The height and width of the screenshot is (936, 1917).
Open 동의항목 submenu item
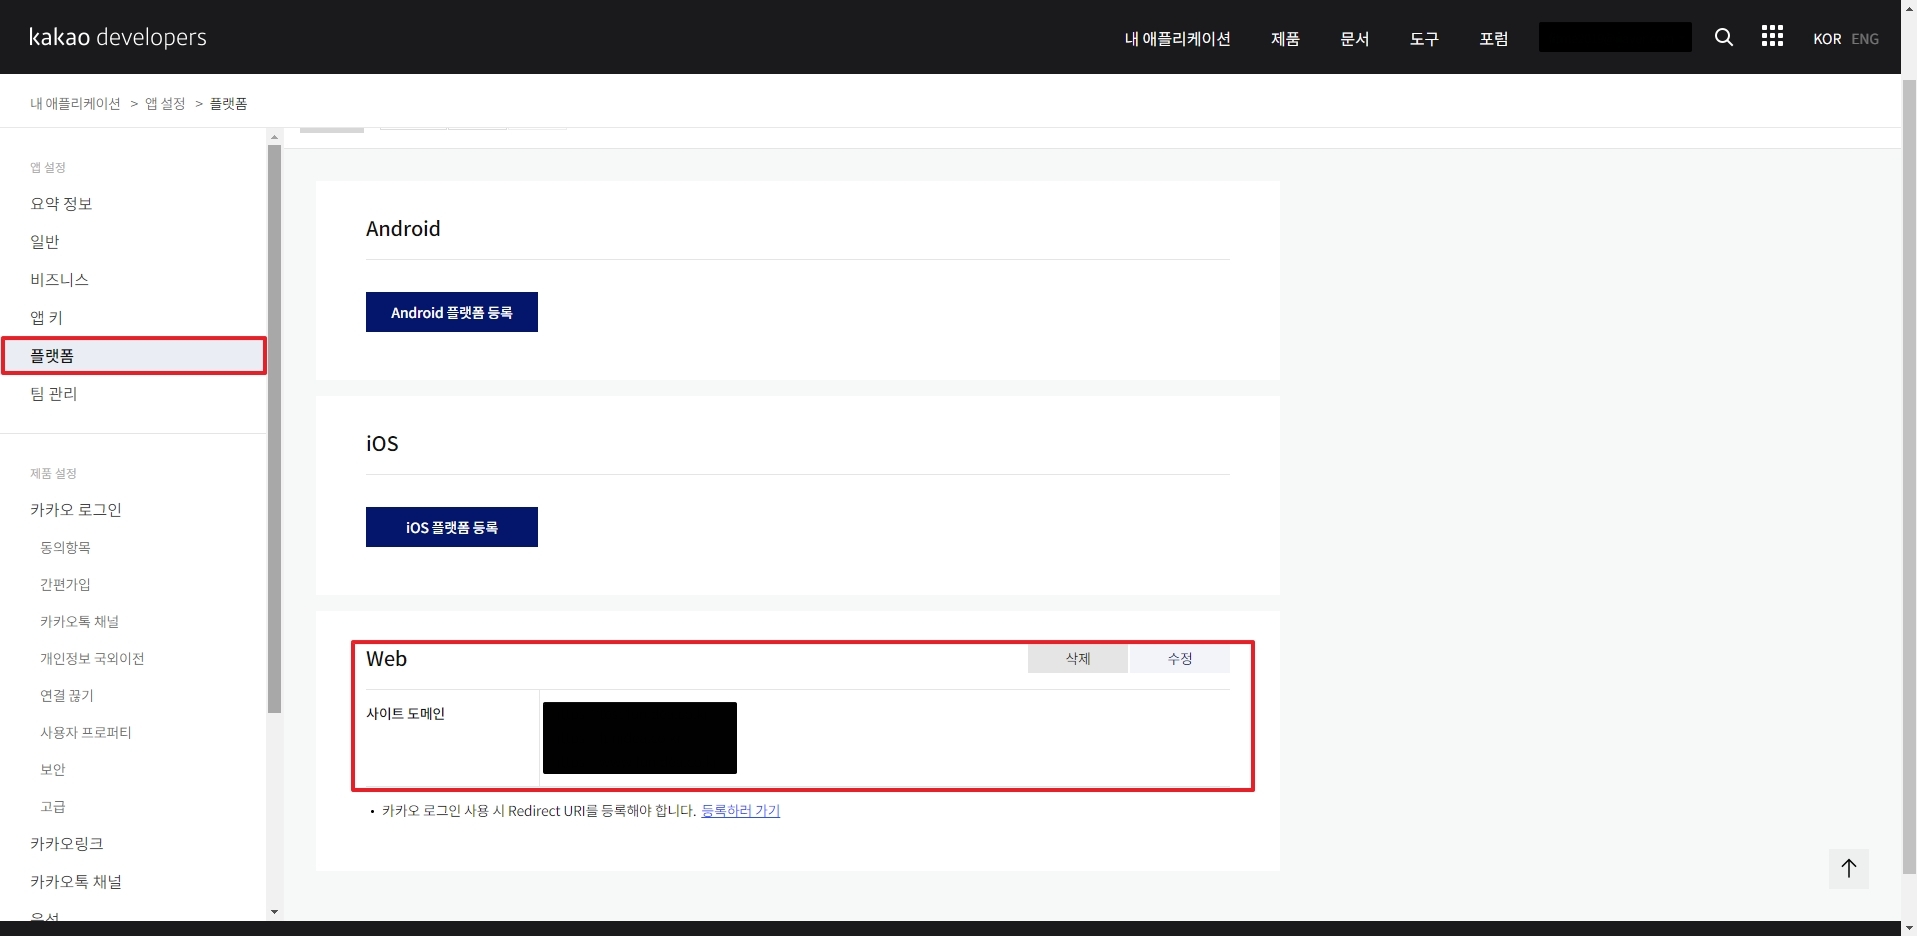coord(65,548)
